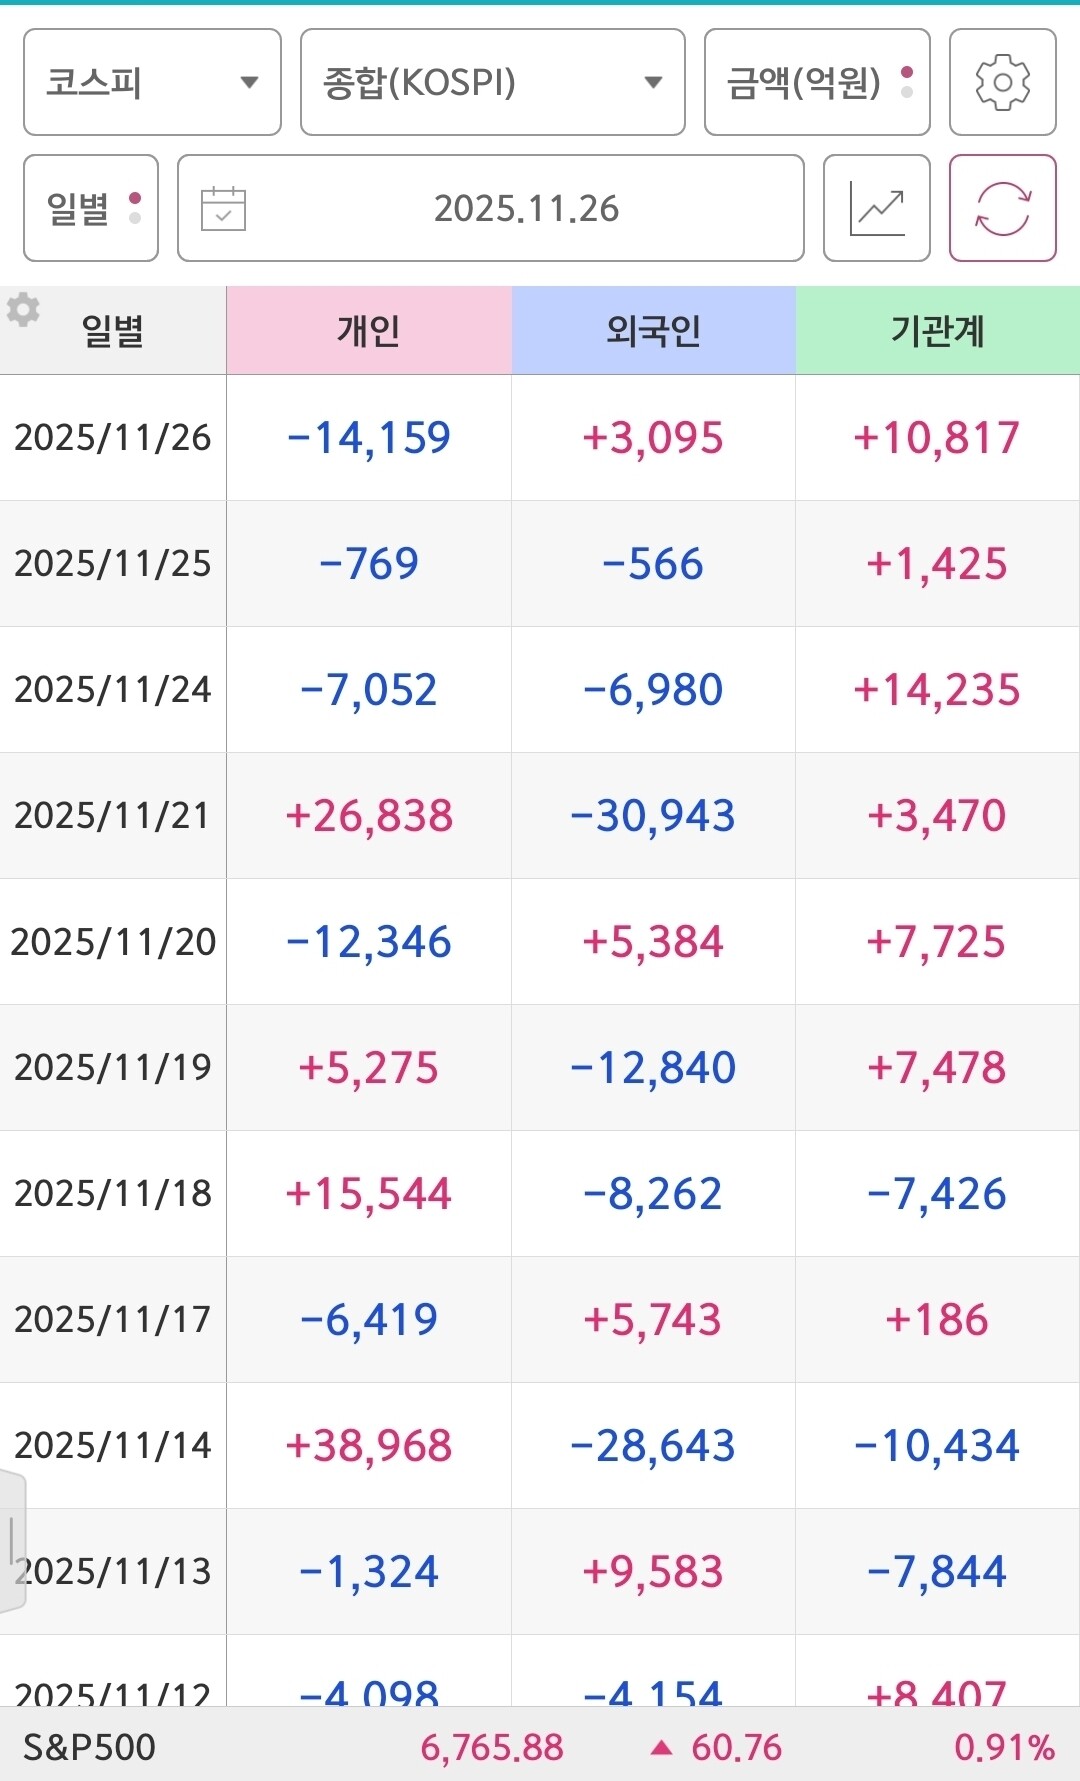The height and width of the screenshot is (1781, 1080).
Task: Select the 개인 column header
Action: point(369,330)
